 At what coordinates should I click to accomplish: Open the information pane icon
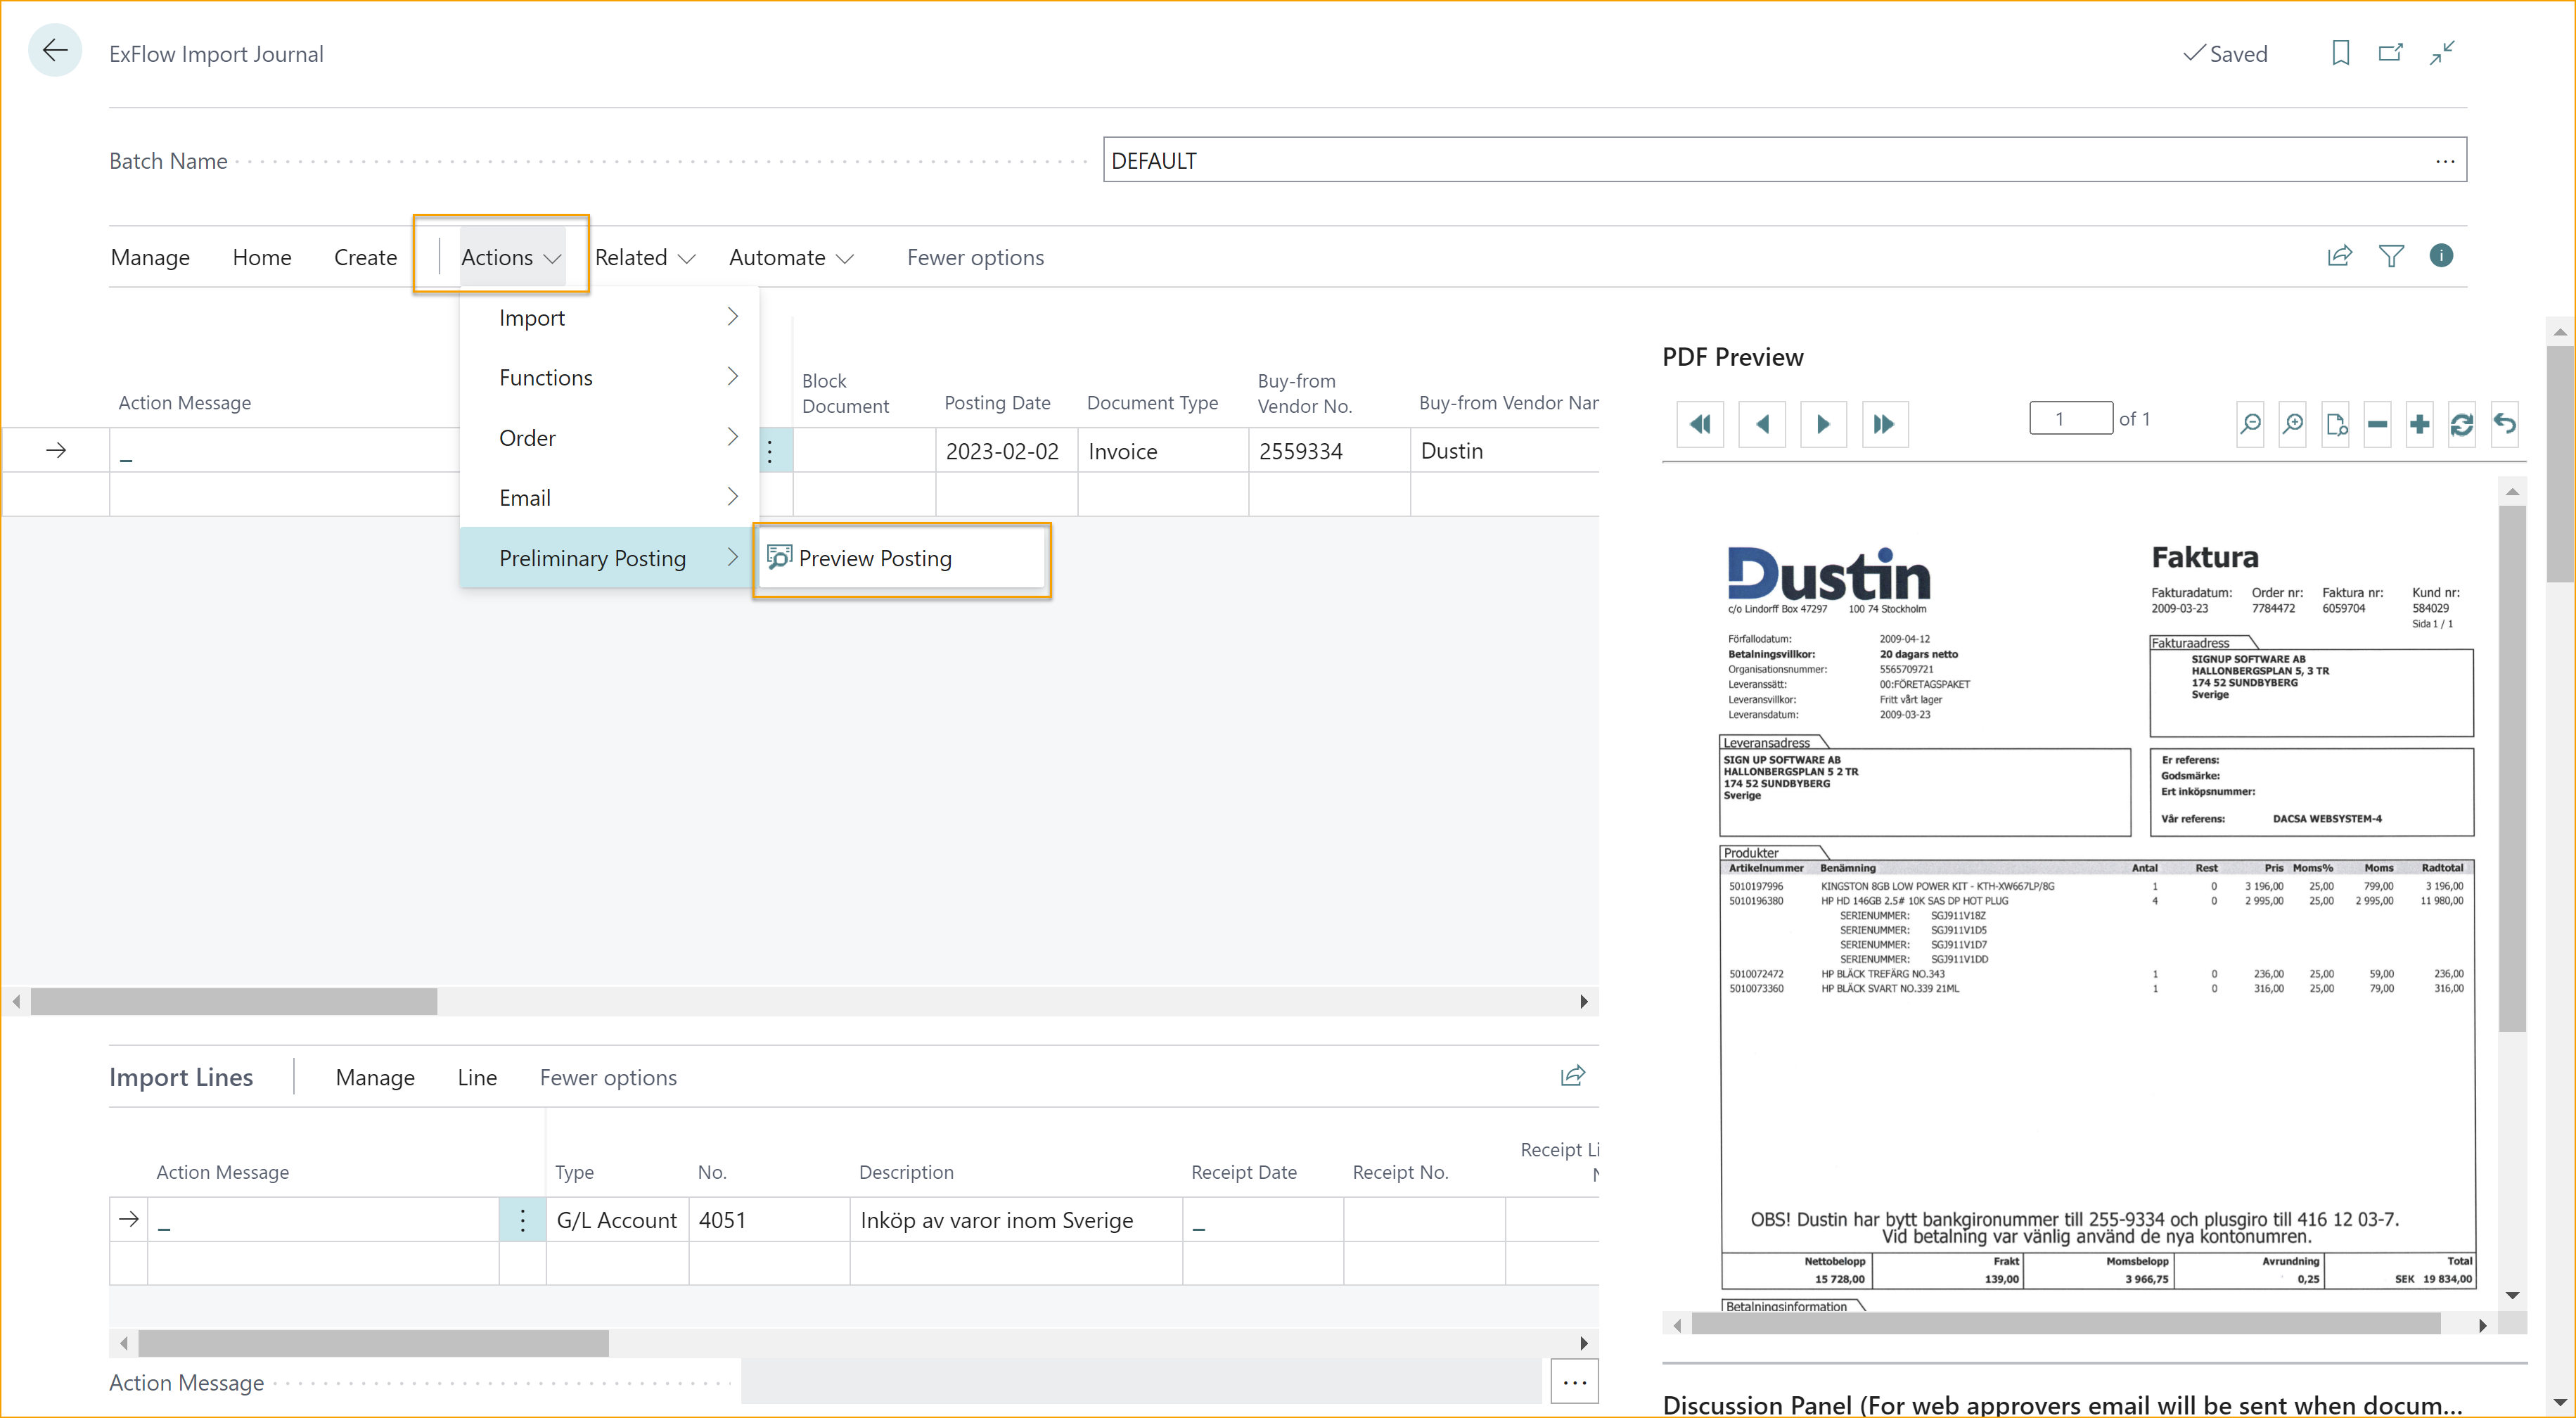[x=2440, y=257]
